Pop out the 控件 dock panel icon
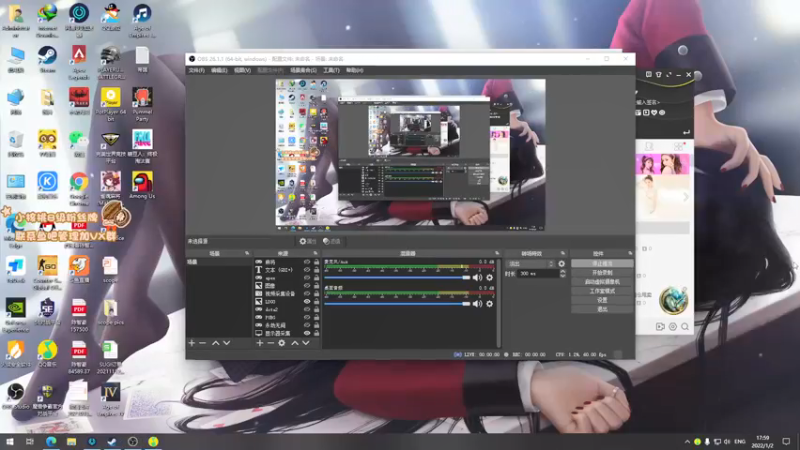The image size is (800, 450). pyautogui.click(x=630, y=253)
